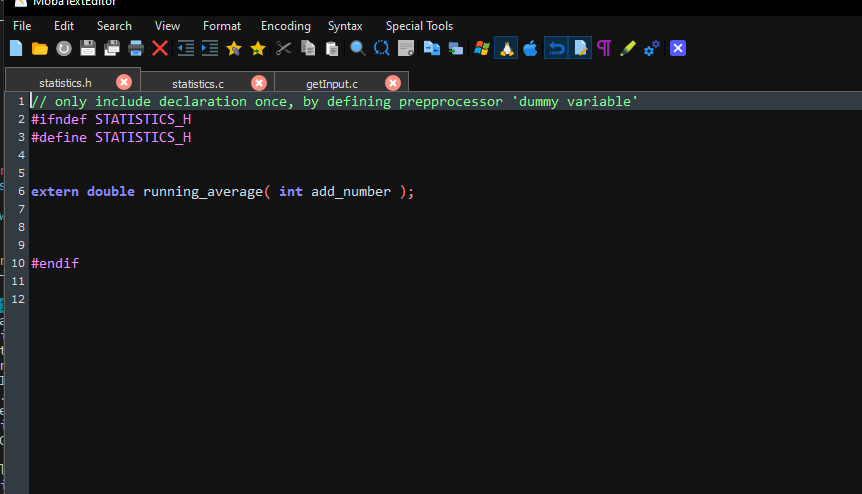
Task: Open the Edit menu
Action: coord(64,26)
